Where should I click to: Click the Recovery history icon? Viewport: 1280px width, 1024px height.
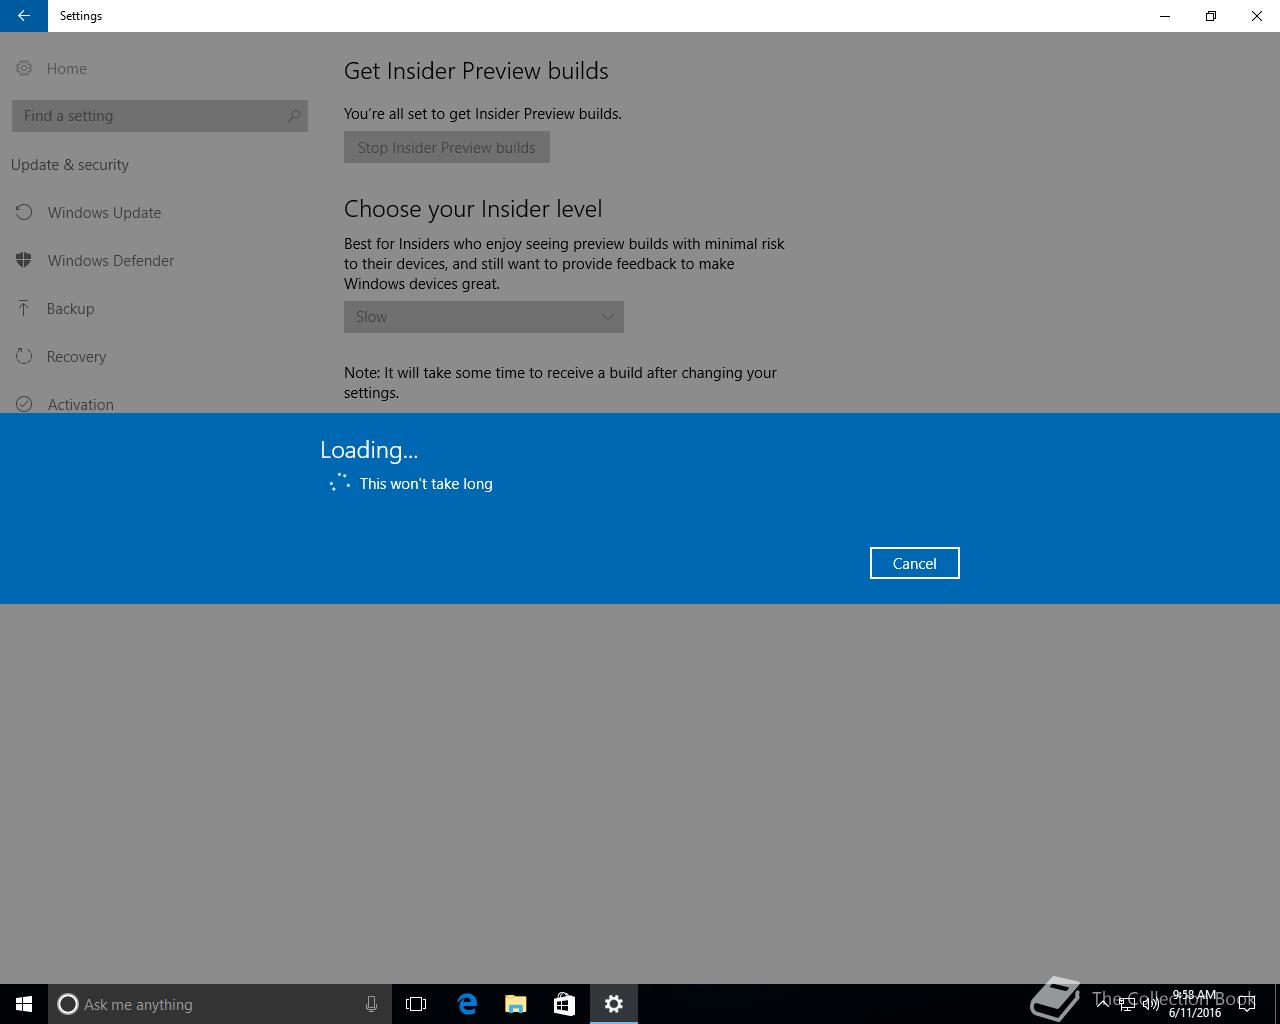click(24, 356)
